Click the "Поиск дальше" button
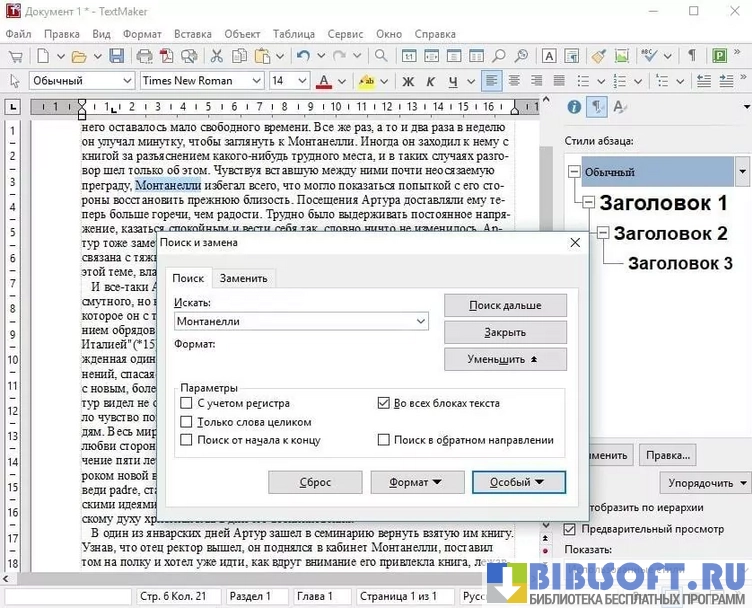 click(505, 305)
